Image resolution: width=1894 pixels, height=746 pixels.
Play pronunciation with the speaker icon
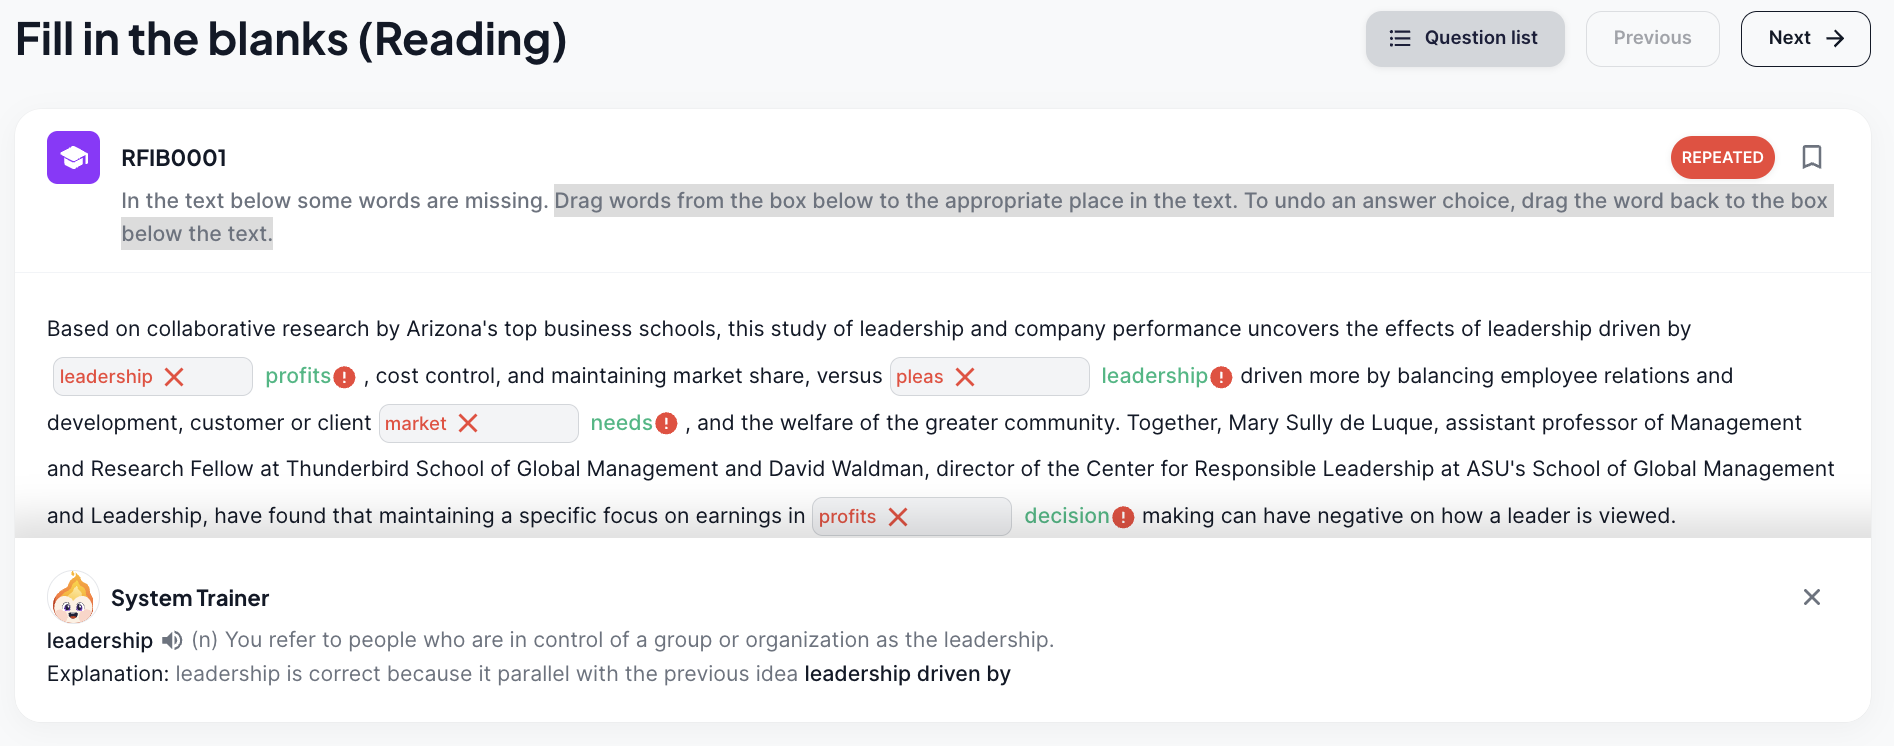(x=172, y=640)
